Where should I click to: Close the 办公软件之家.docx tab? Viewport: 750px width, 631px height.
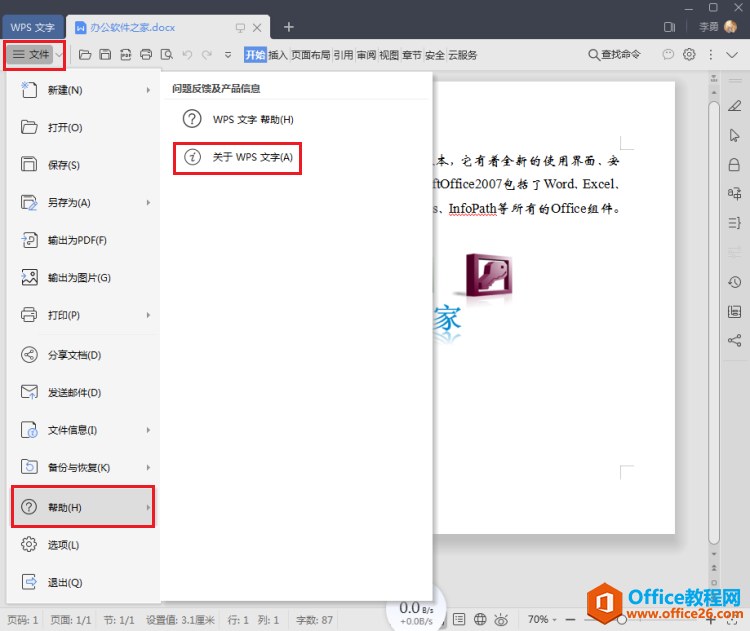[257, 28]
